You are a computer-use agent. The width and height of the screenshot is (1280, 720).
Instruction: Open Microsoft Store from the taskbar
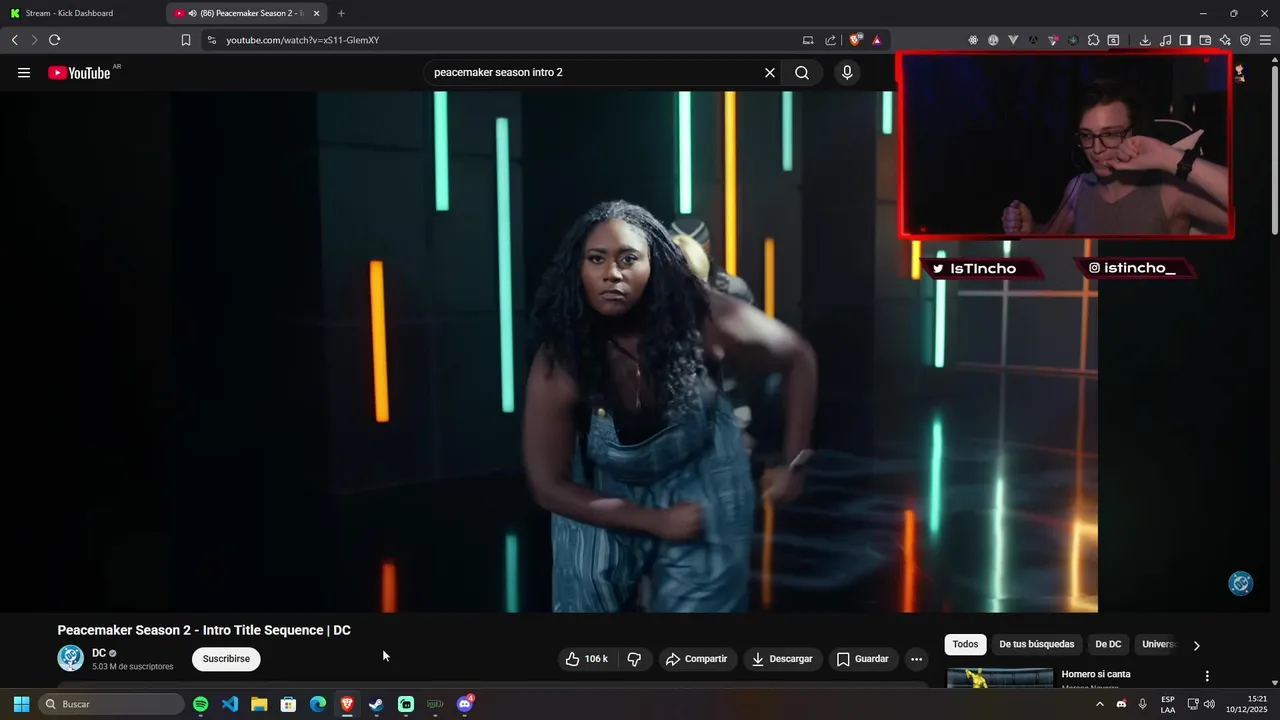[x=288, y=704]
